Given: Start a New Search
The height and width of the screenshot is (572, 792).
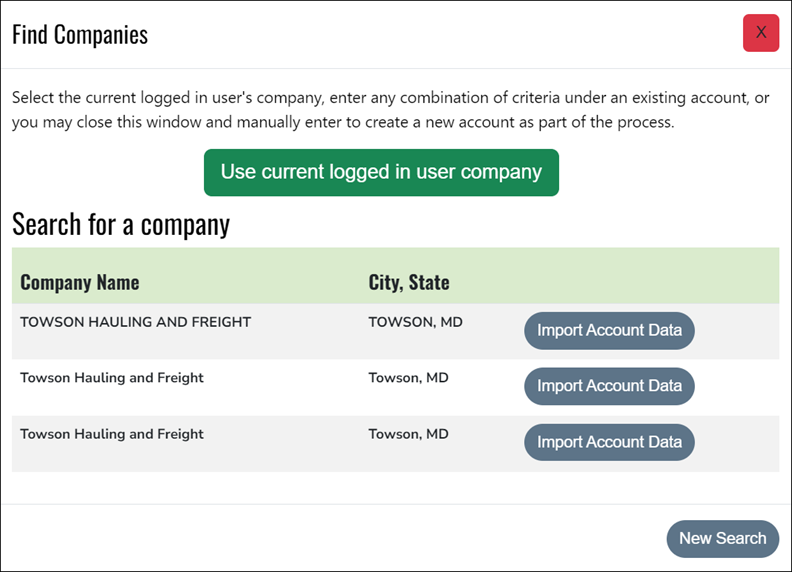Looking at the screenshot, I should 723,539.
